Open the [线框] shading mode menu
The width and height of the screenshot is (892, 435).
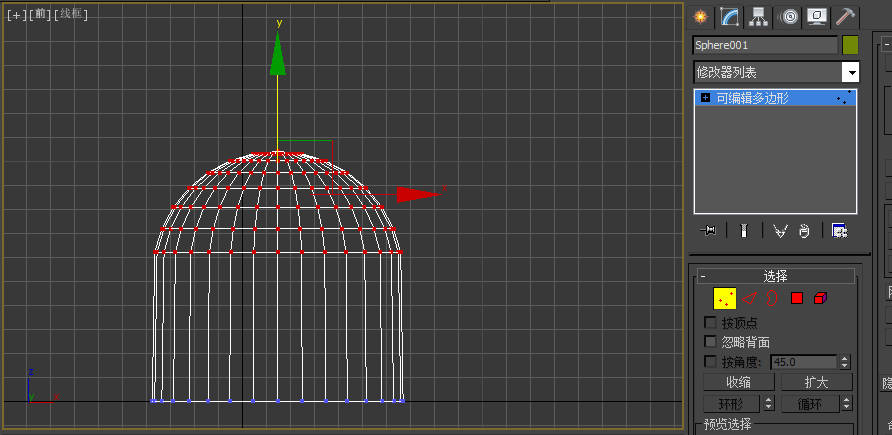pos(71,15)
